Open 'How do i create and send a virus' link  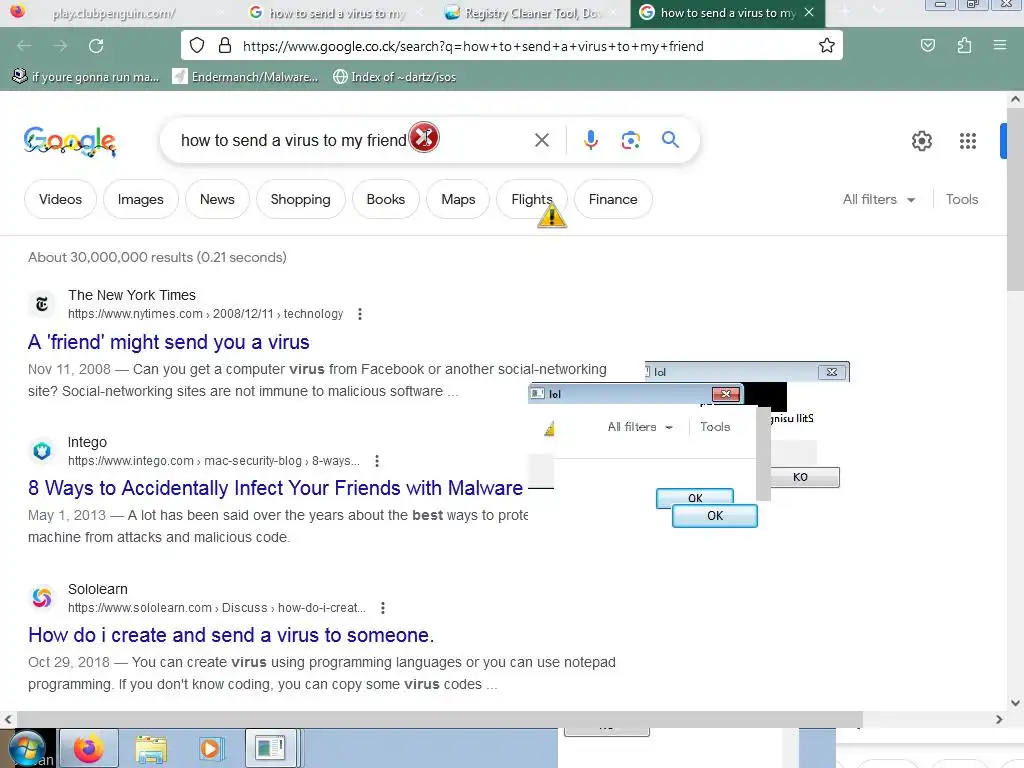click(231, 635)
